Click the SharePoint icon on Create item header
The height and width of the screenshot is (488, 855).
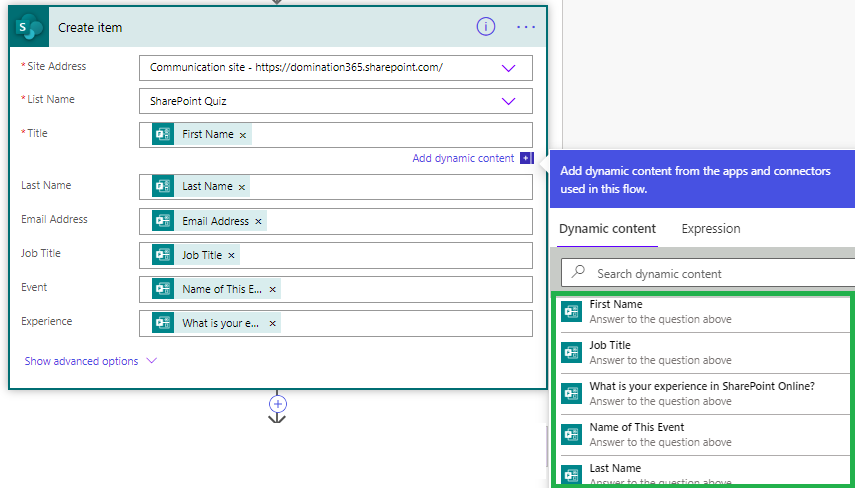pyautogui.click(x=29, y=27)
